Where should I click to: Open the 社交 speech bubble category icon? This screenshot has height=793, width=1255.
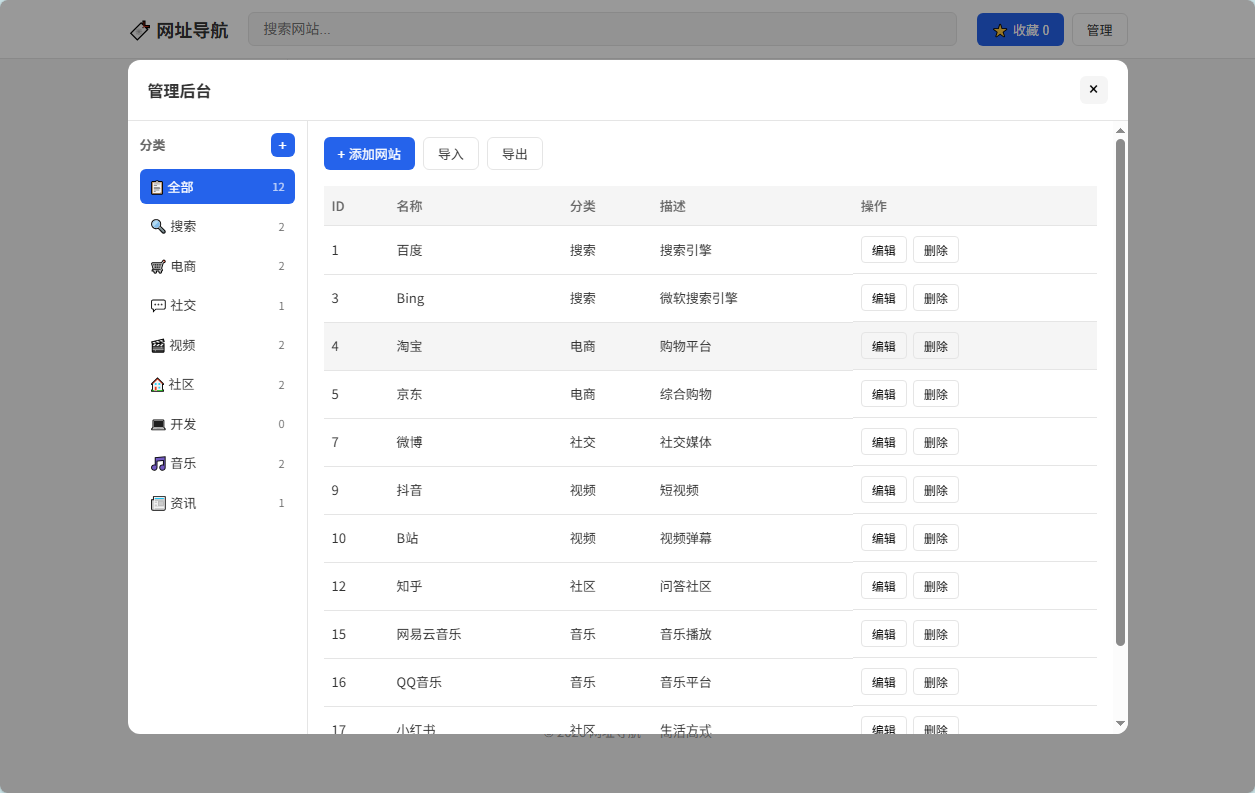click(158, 305)
